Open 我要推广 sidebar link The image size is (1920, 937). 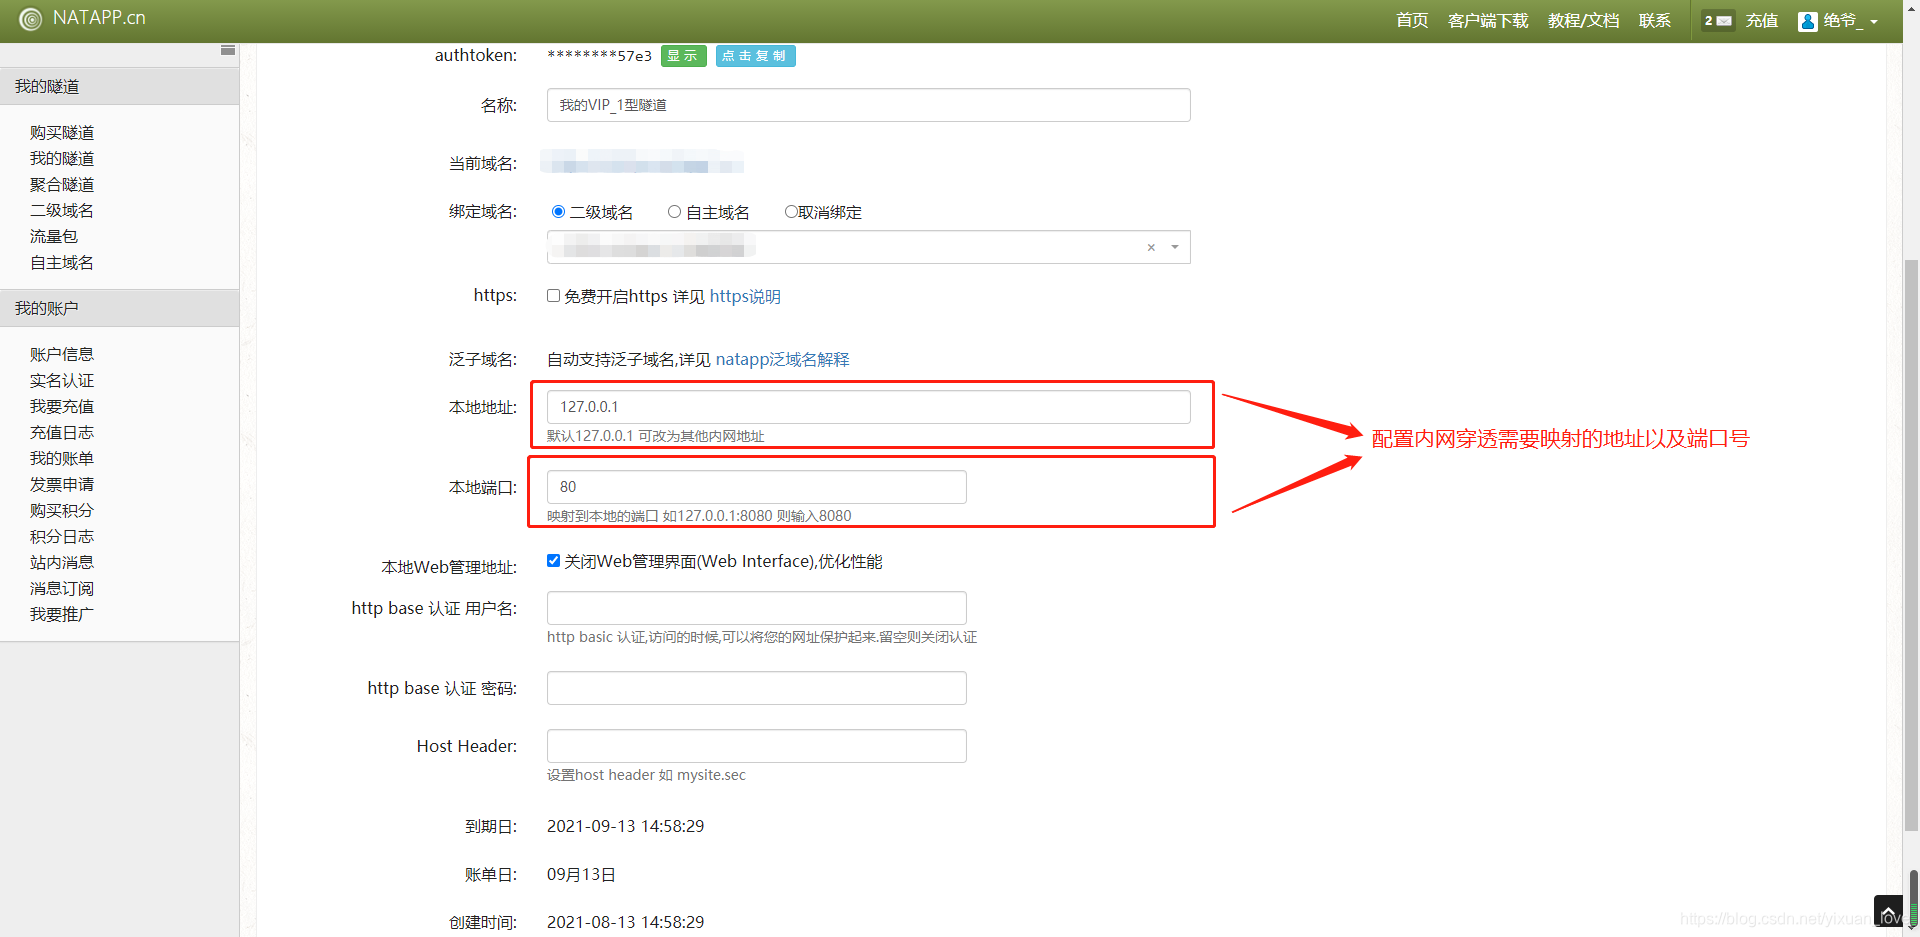coord(62,615)
